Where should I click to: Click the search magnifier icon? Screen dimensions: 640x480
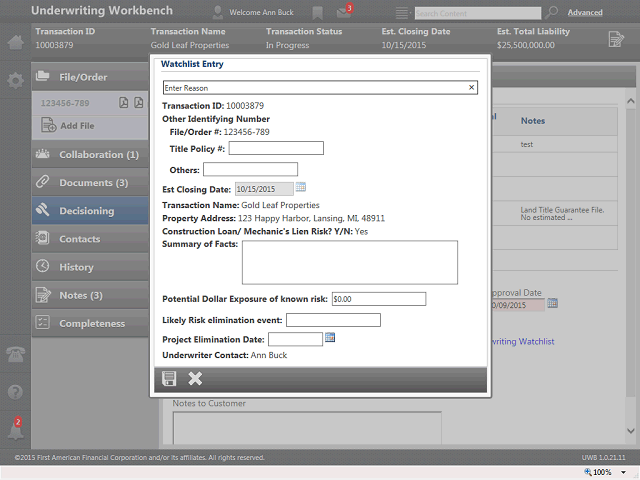551,12
